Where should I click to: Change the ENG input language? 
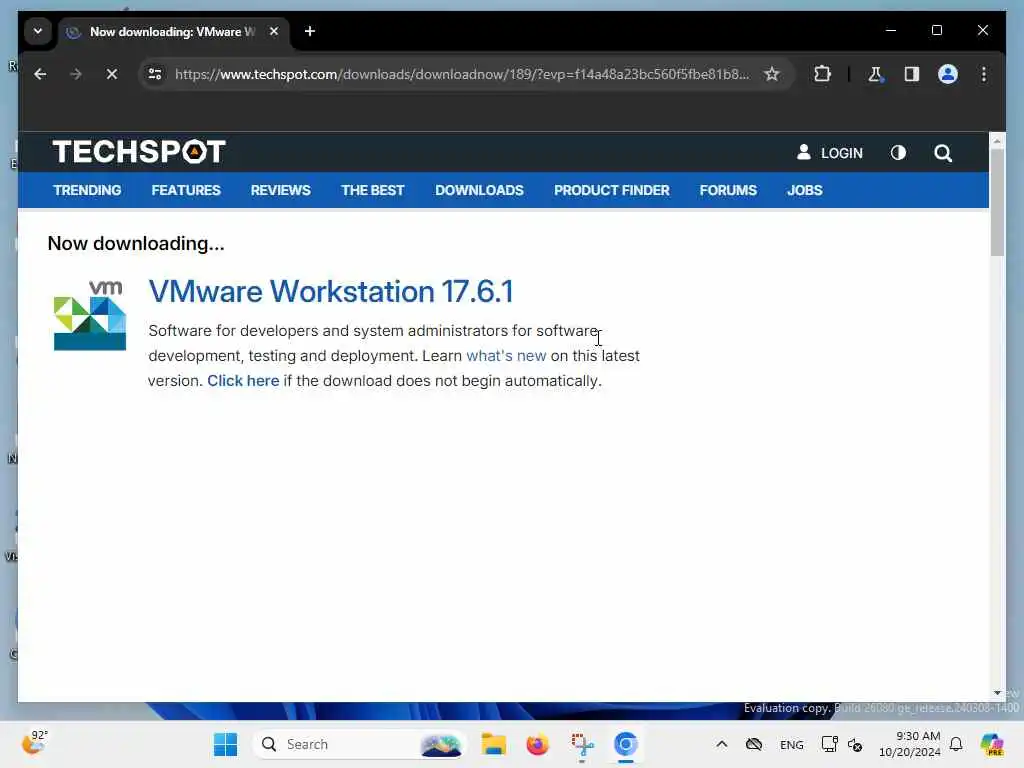tap(792, 744)
